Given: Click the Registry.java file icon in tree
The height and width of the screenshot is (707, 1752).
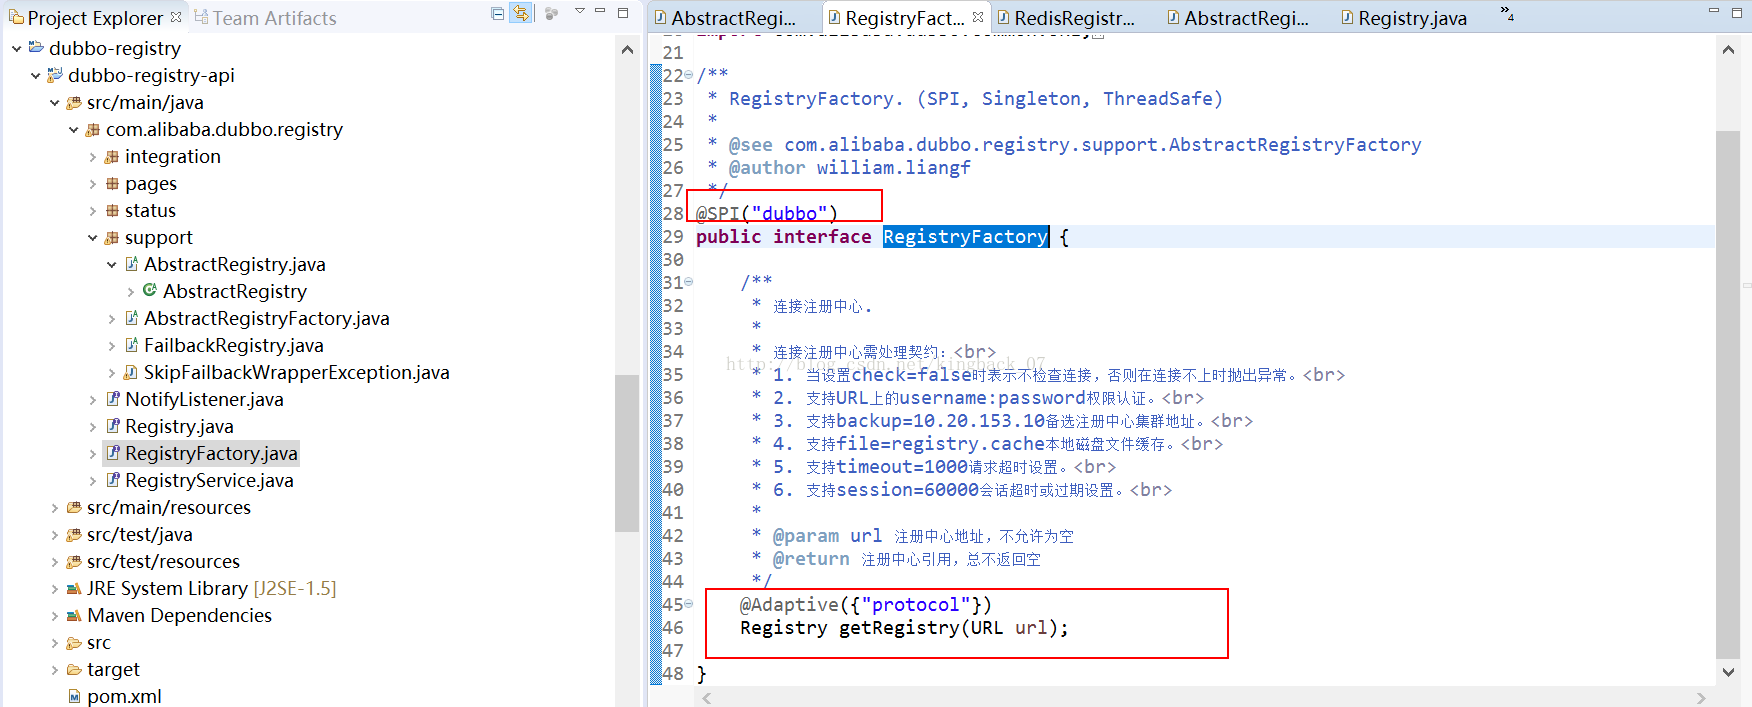Looking at the screenshot, I should click(x=113, y=426).
